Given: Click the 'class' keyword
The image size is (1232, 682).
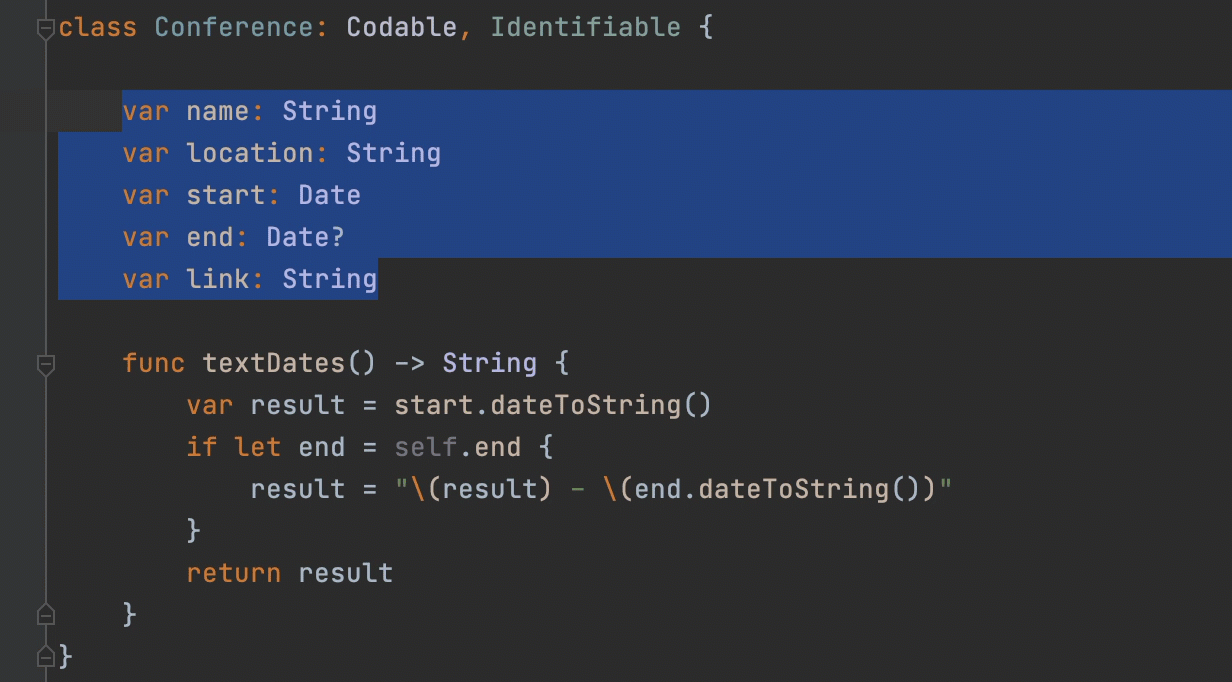Looking at the screenshot, I should coord(97,27).
